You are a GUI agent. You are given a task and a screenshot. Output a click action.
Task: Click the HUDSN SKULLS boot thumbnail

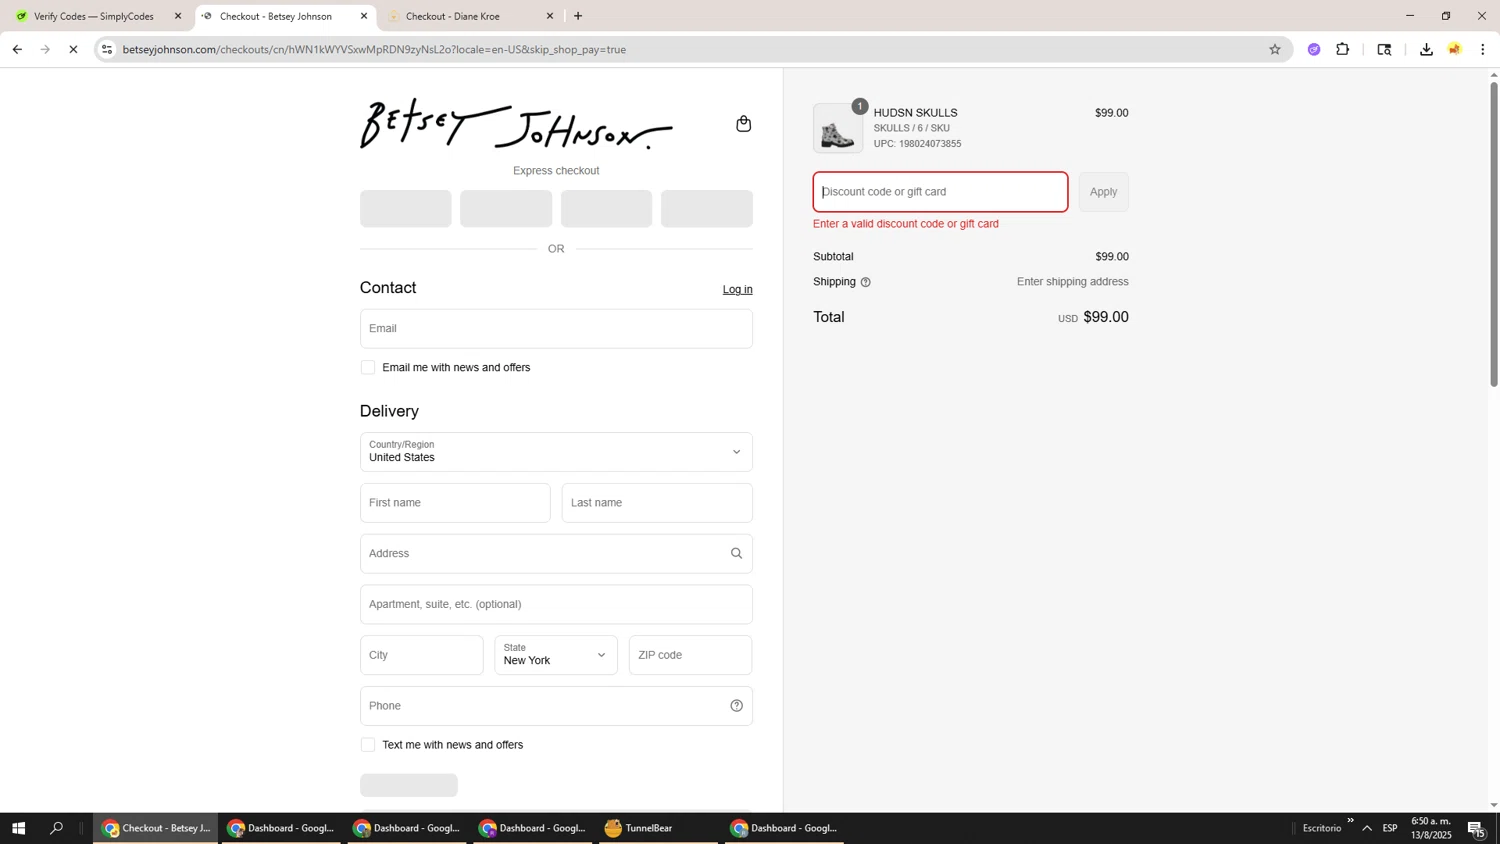pos(838,129)
